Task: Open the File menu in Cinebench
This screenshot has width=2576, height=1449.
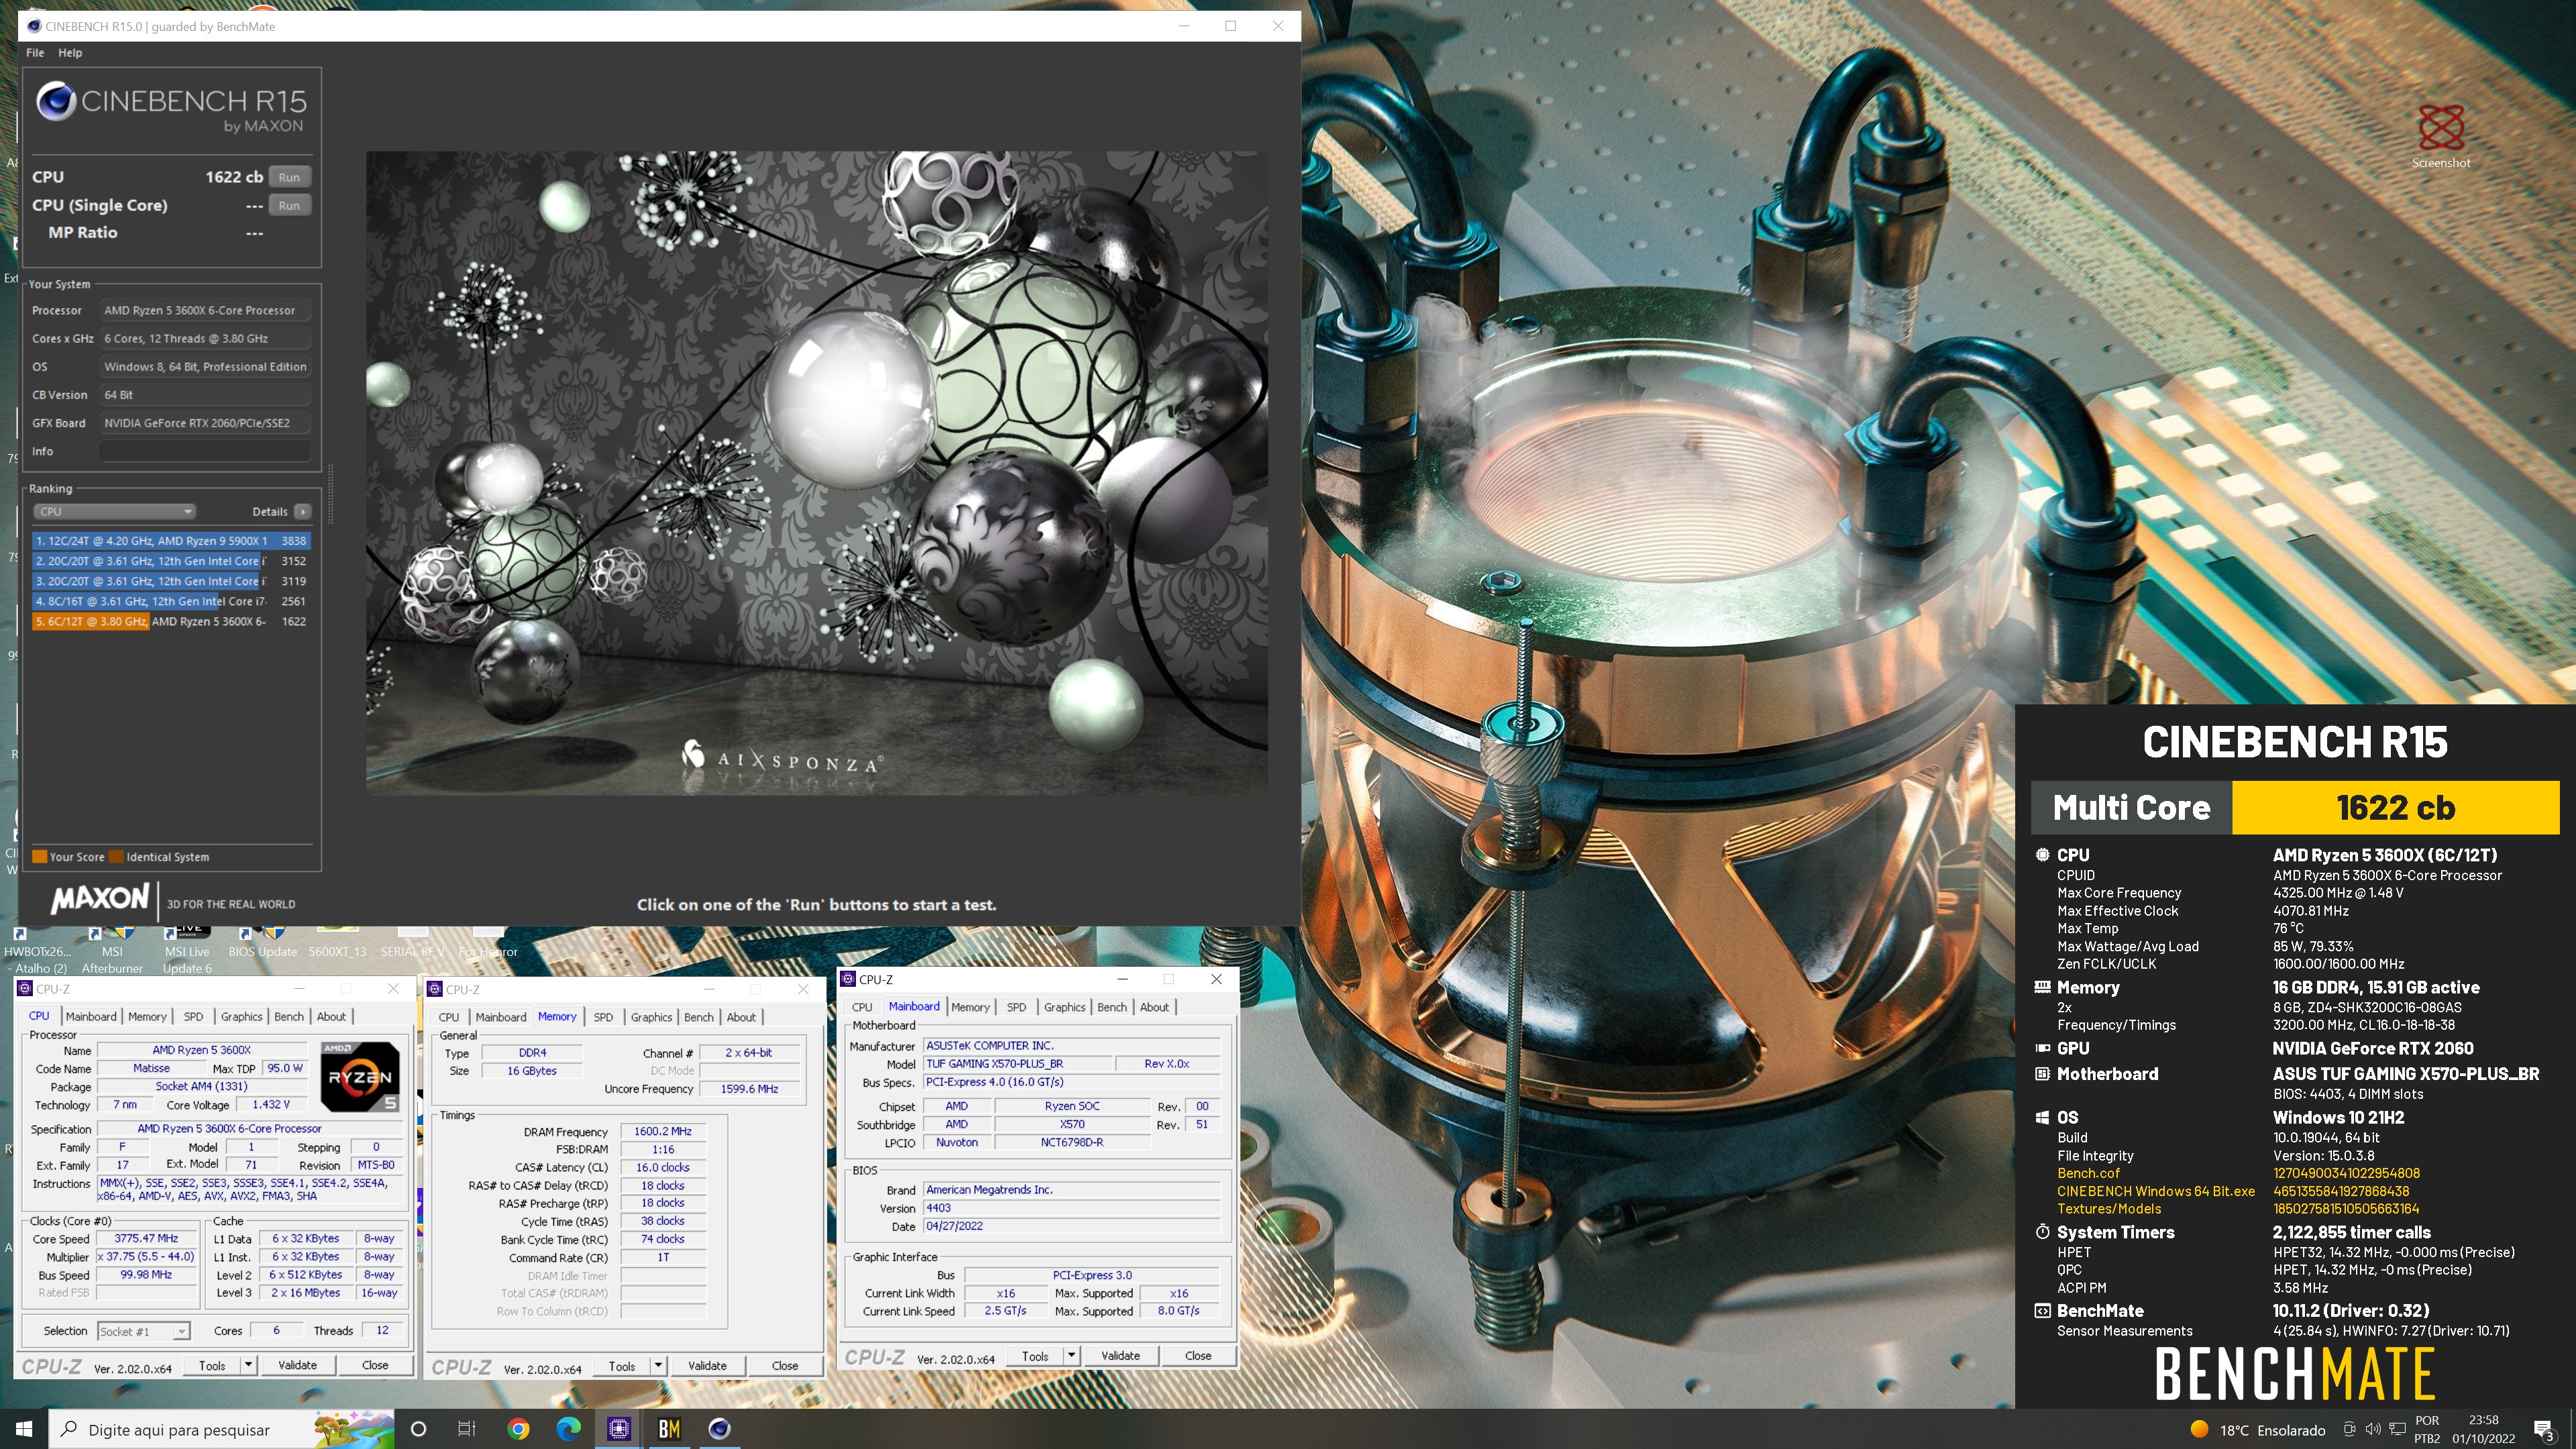Action: tap(35, 52)
